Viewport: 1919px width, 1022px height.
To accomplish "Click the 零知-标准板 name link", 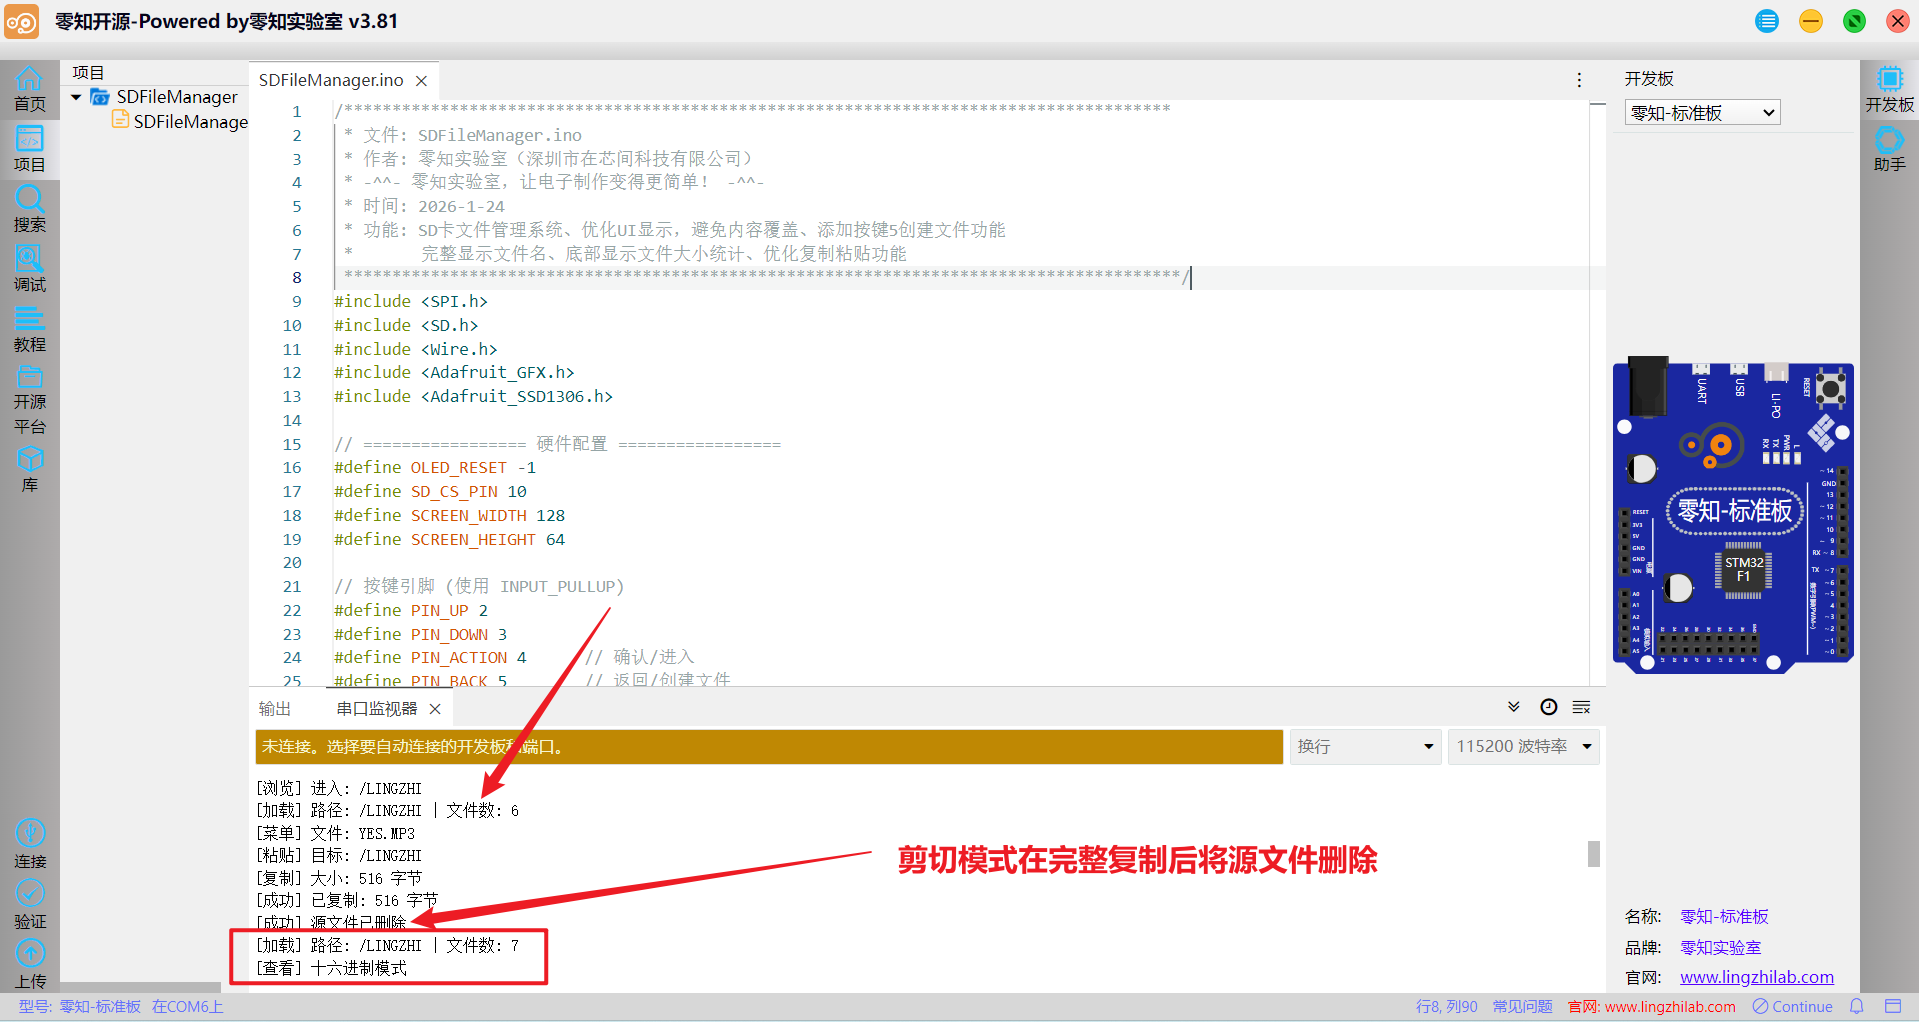I will point(1724,916).
